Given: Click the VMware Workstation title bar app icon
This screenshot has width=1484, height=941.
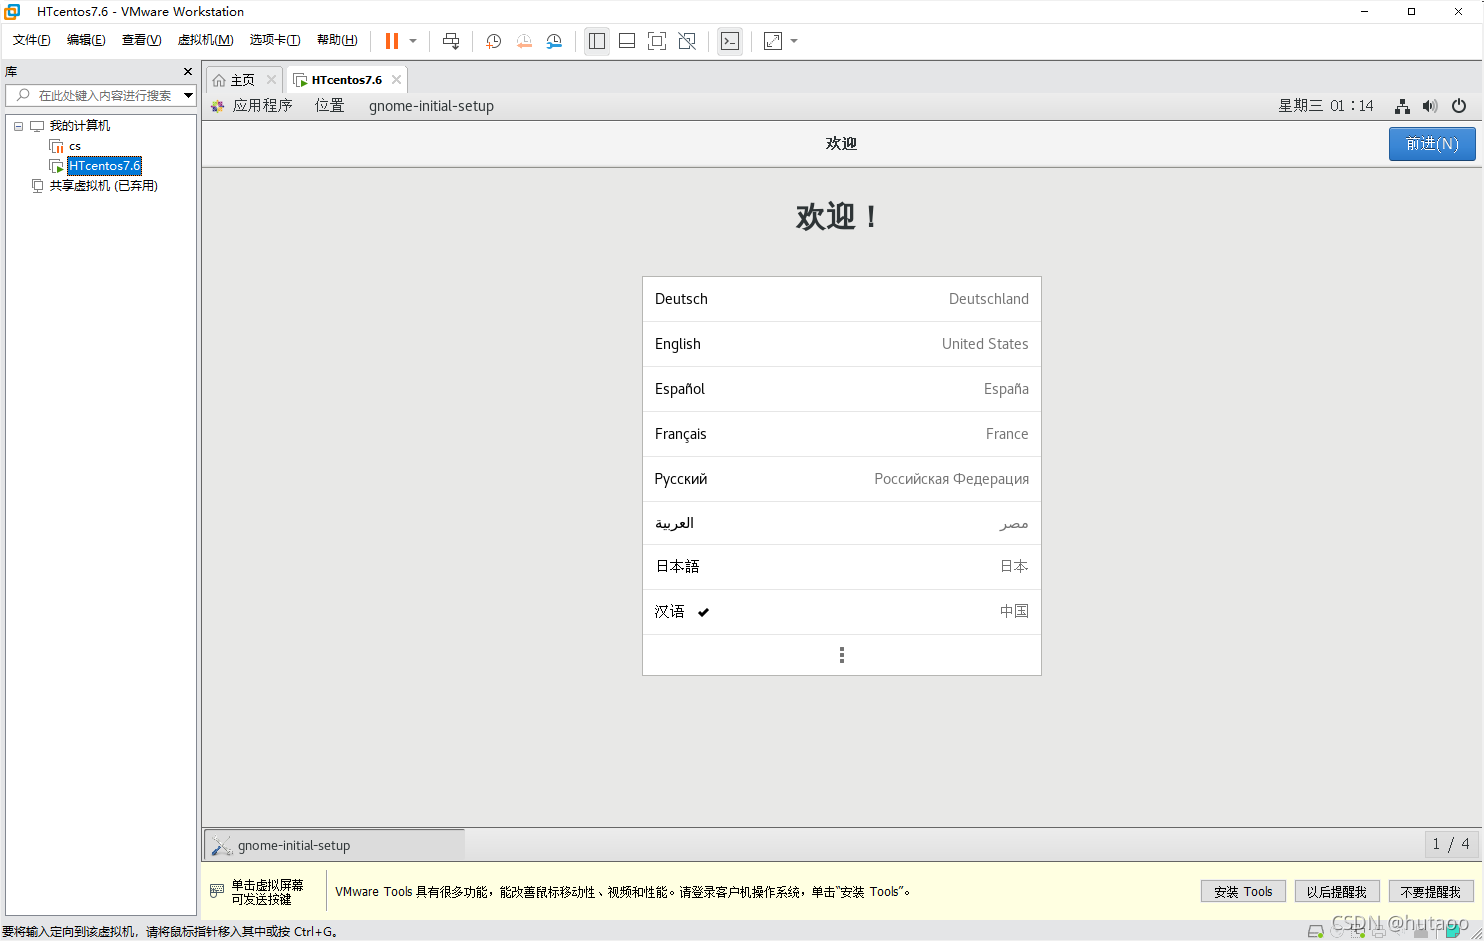Looking at the screenshot, I should point(12,12).
